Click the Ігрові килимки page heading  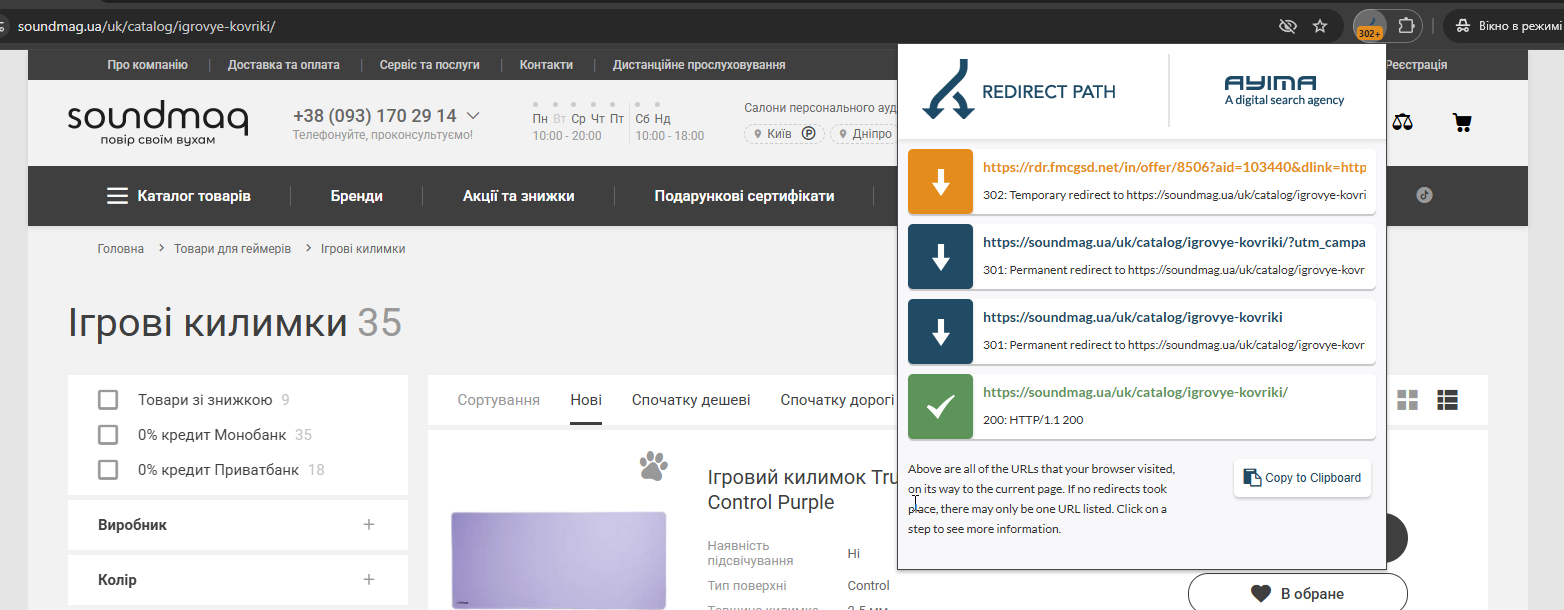(208, 323)
